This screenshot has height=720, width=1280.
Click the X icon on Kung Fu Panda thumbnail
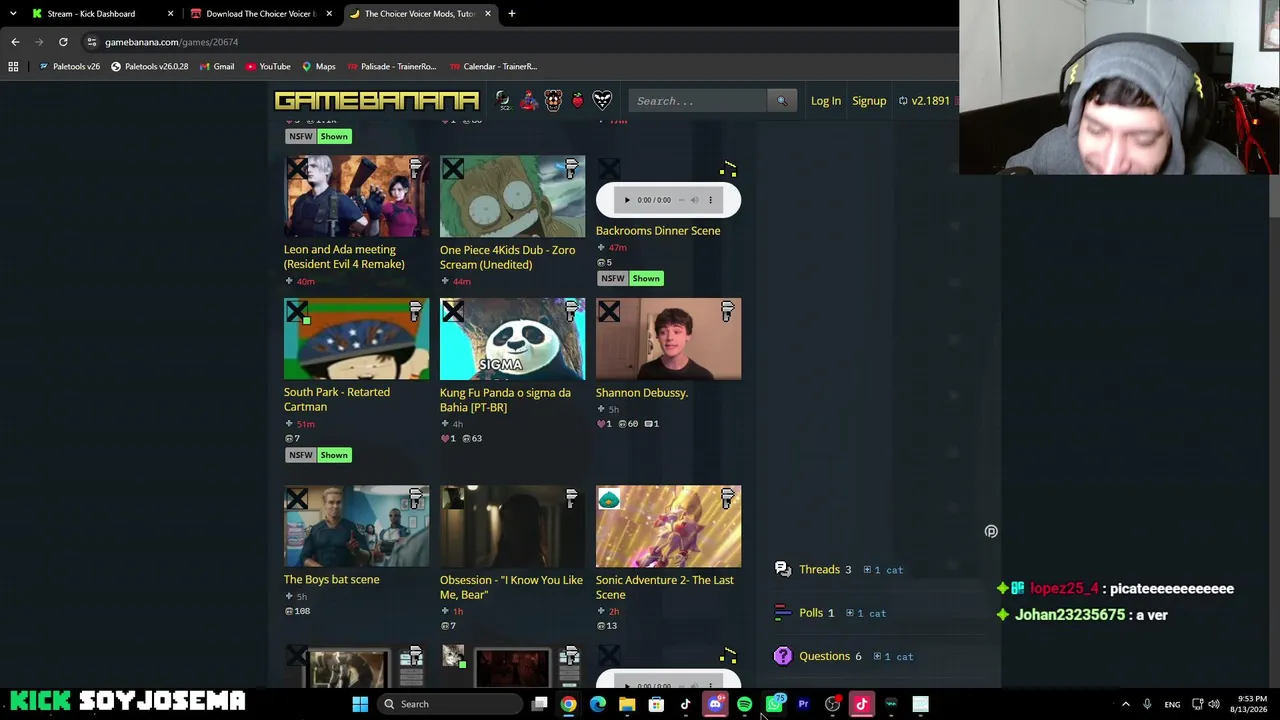tap(453, 312)
